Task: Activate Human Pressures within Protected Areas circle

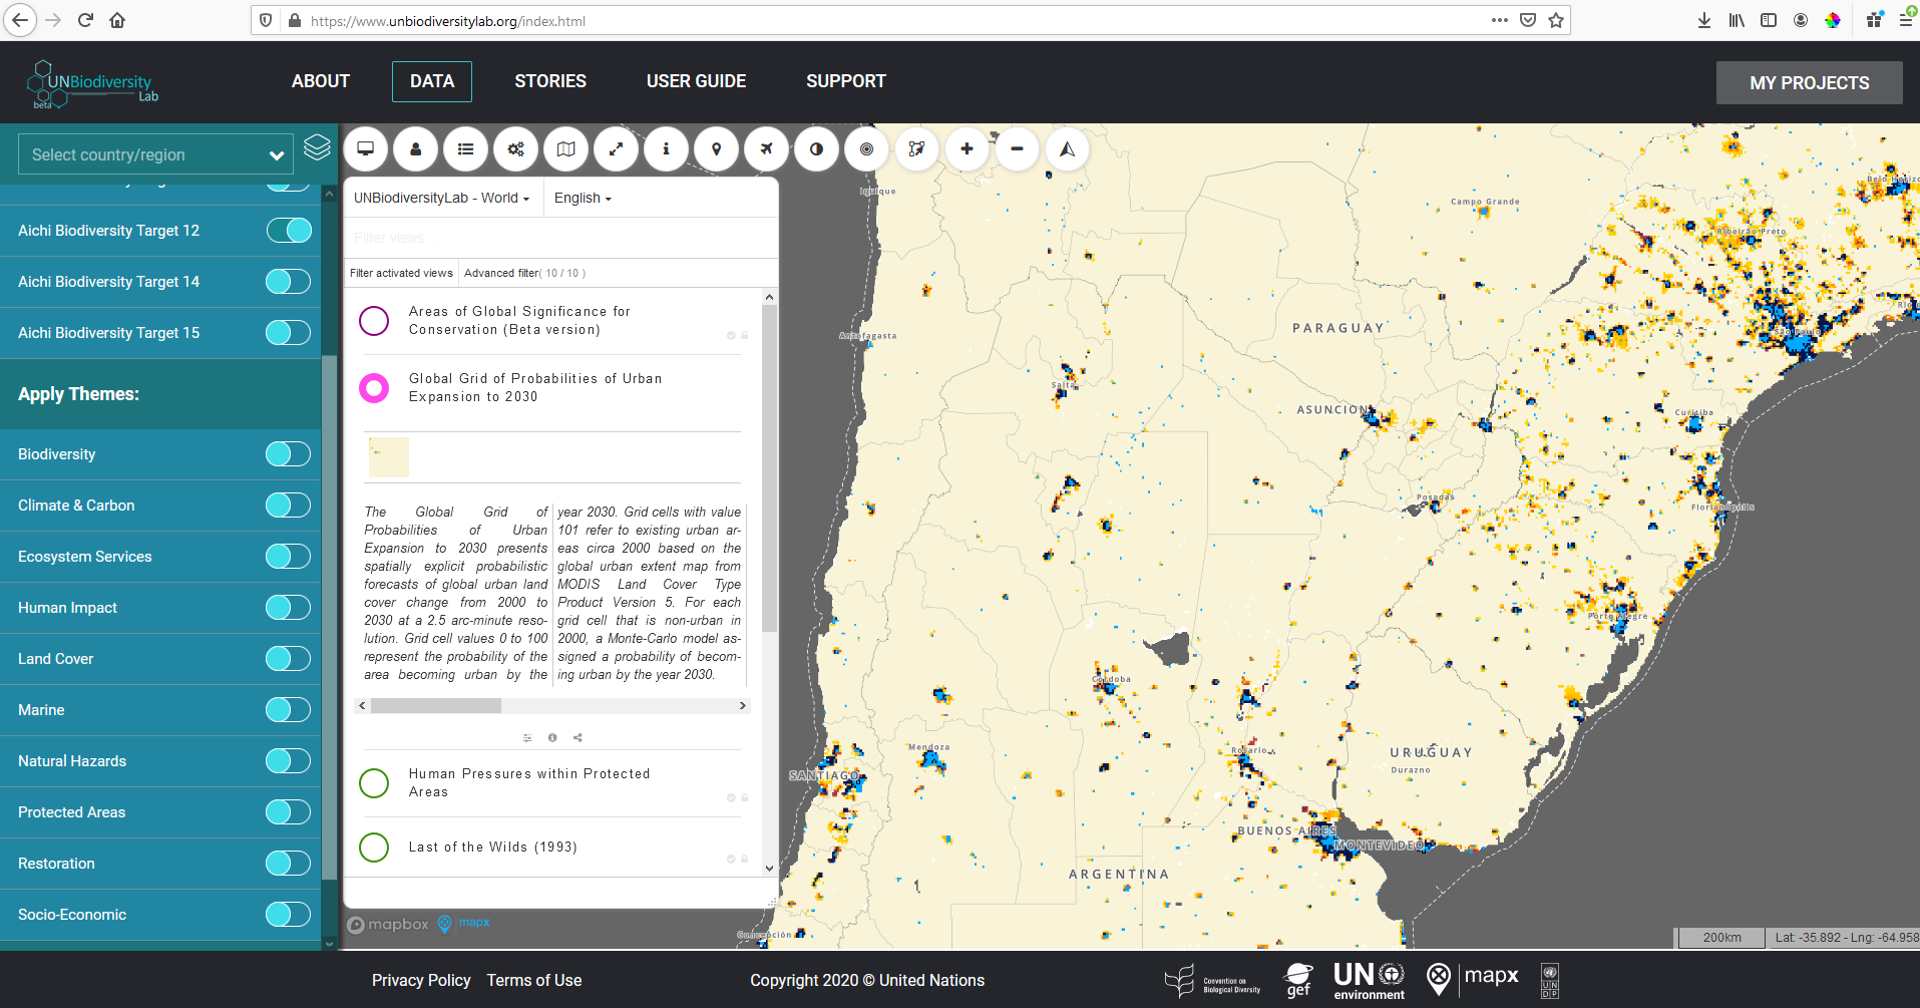Action: pos(374,783)
